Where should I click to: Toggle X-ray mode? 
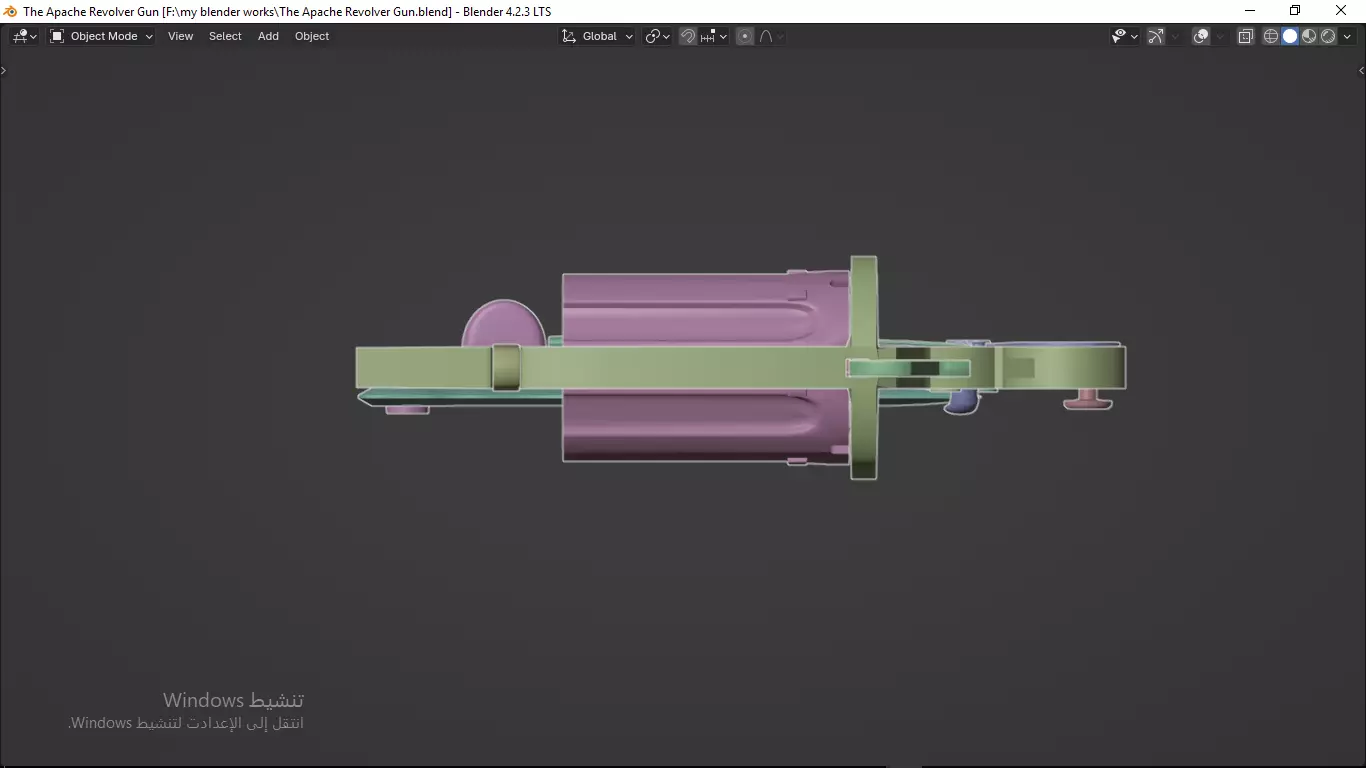[x=1245, y=36]
